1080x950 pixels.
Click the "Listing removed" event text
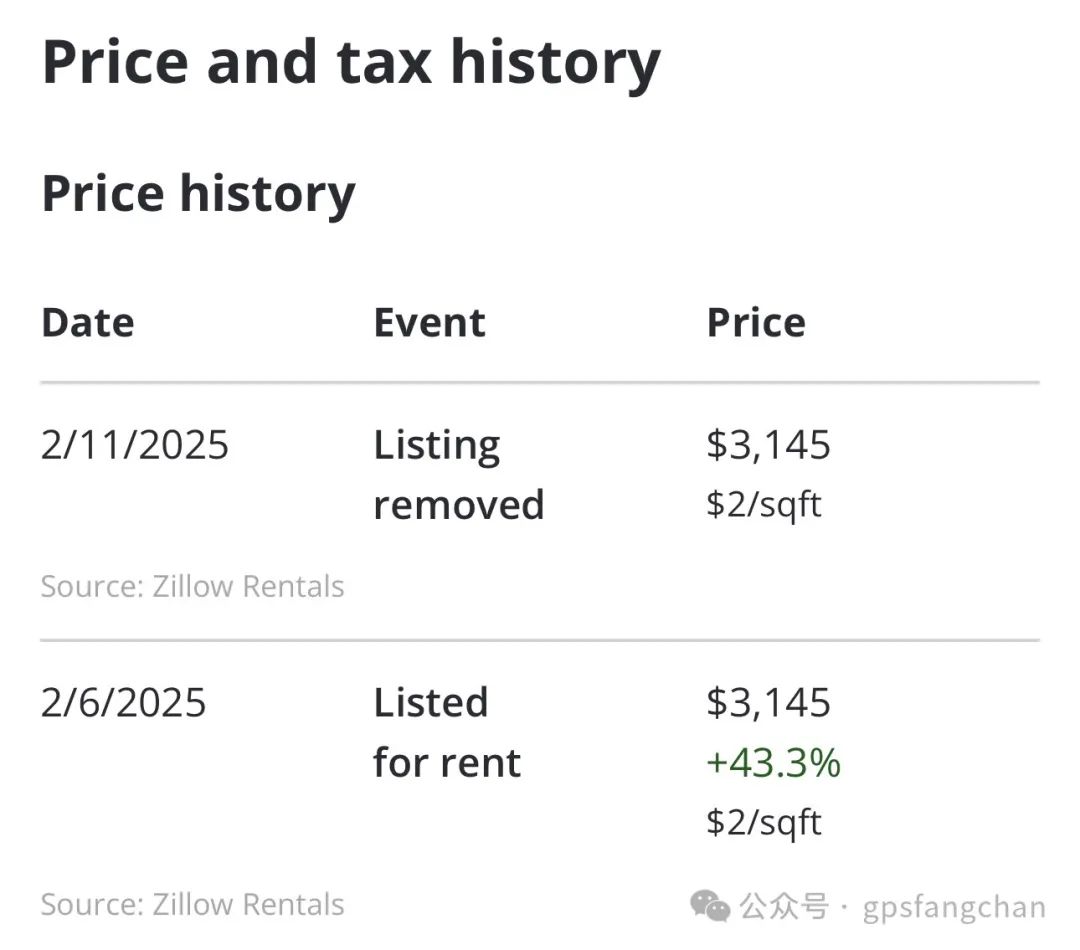click(459, 475)
